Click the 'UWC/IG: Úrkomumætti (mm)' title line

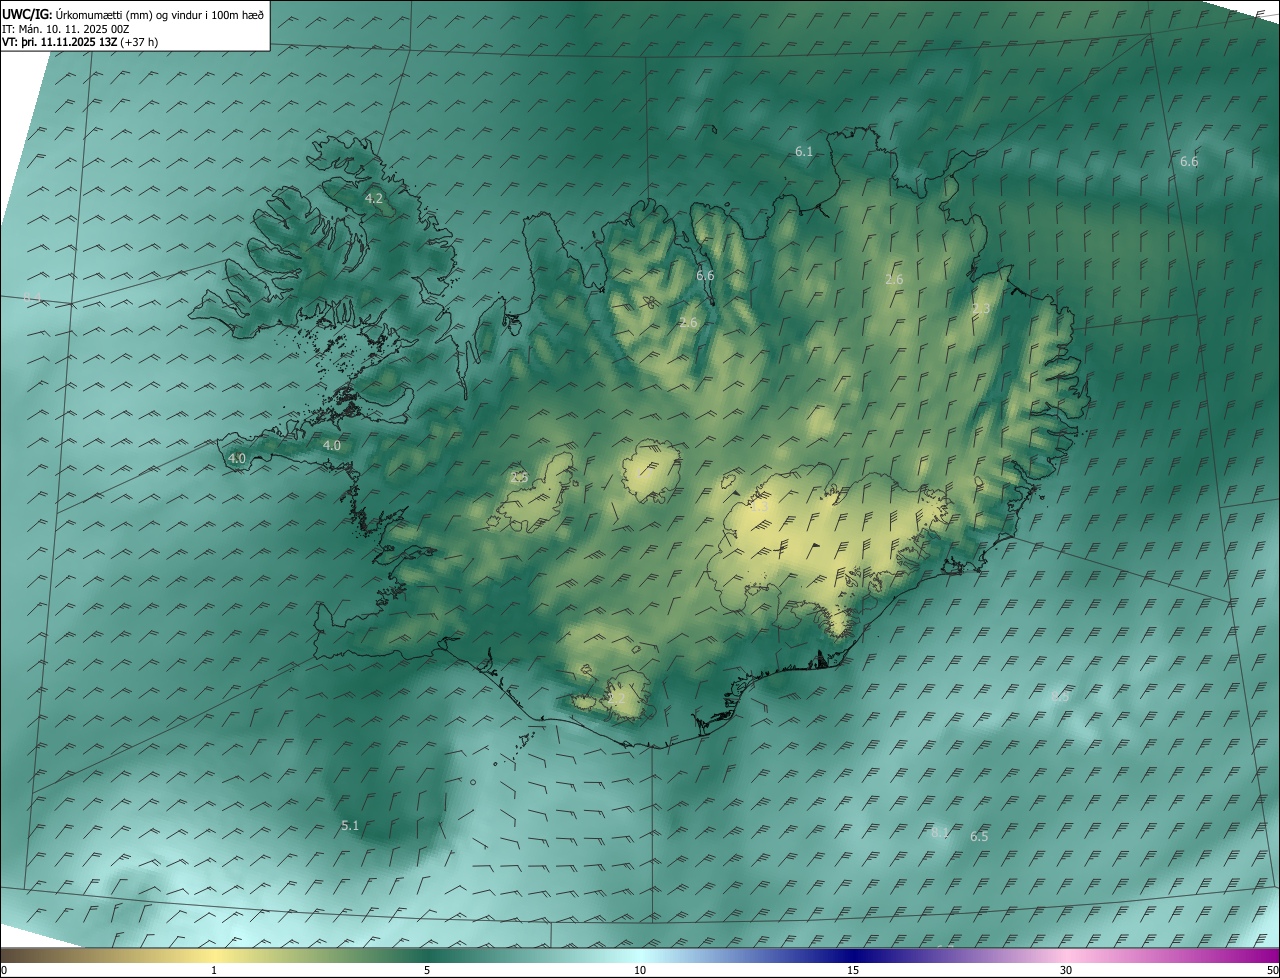(133, 14)
